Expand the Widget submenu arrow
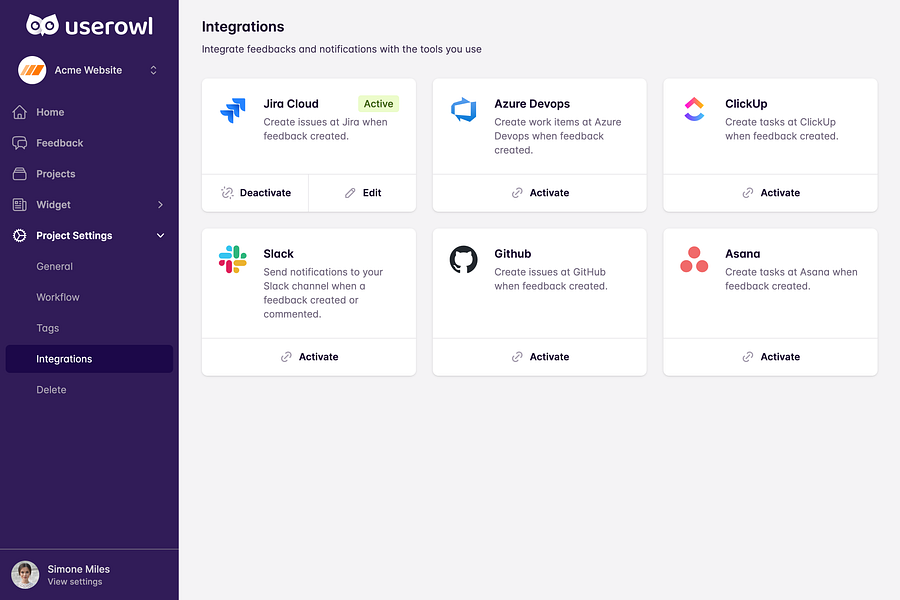The image size is (900, 600). (160, 204)
